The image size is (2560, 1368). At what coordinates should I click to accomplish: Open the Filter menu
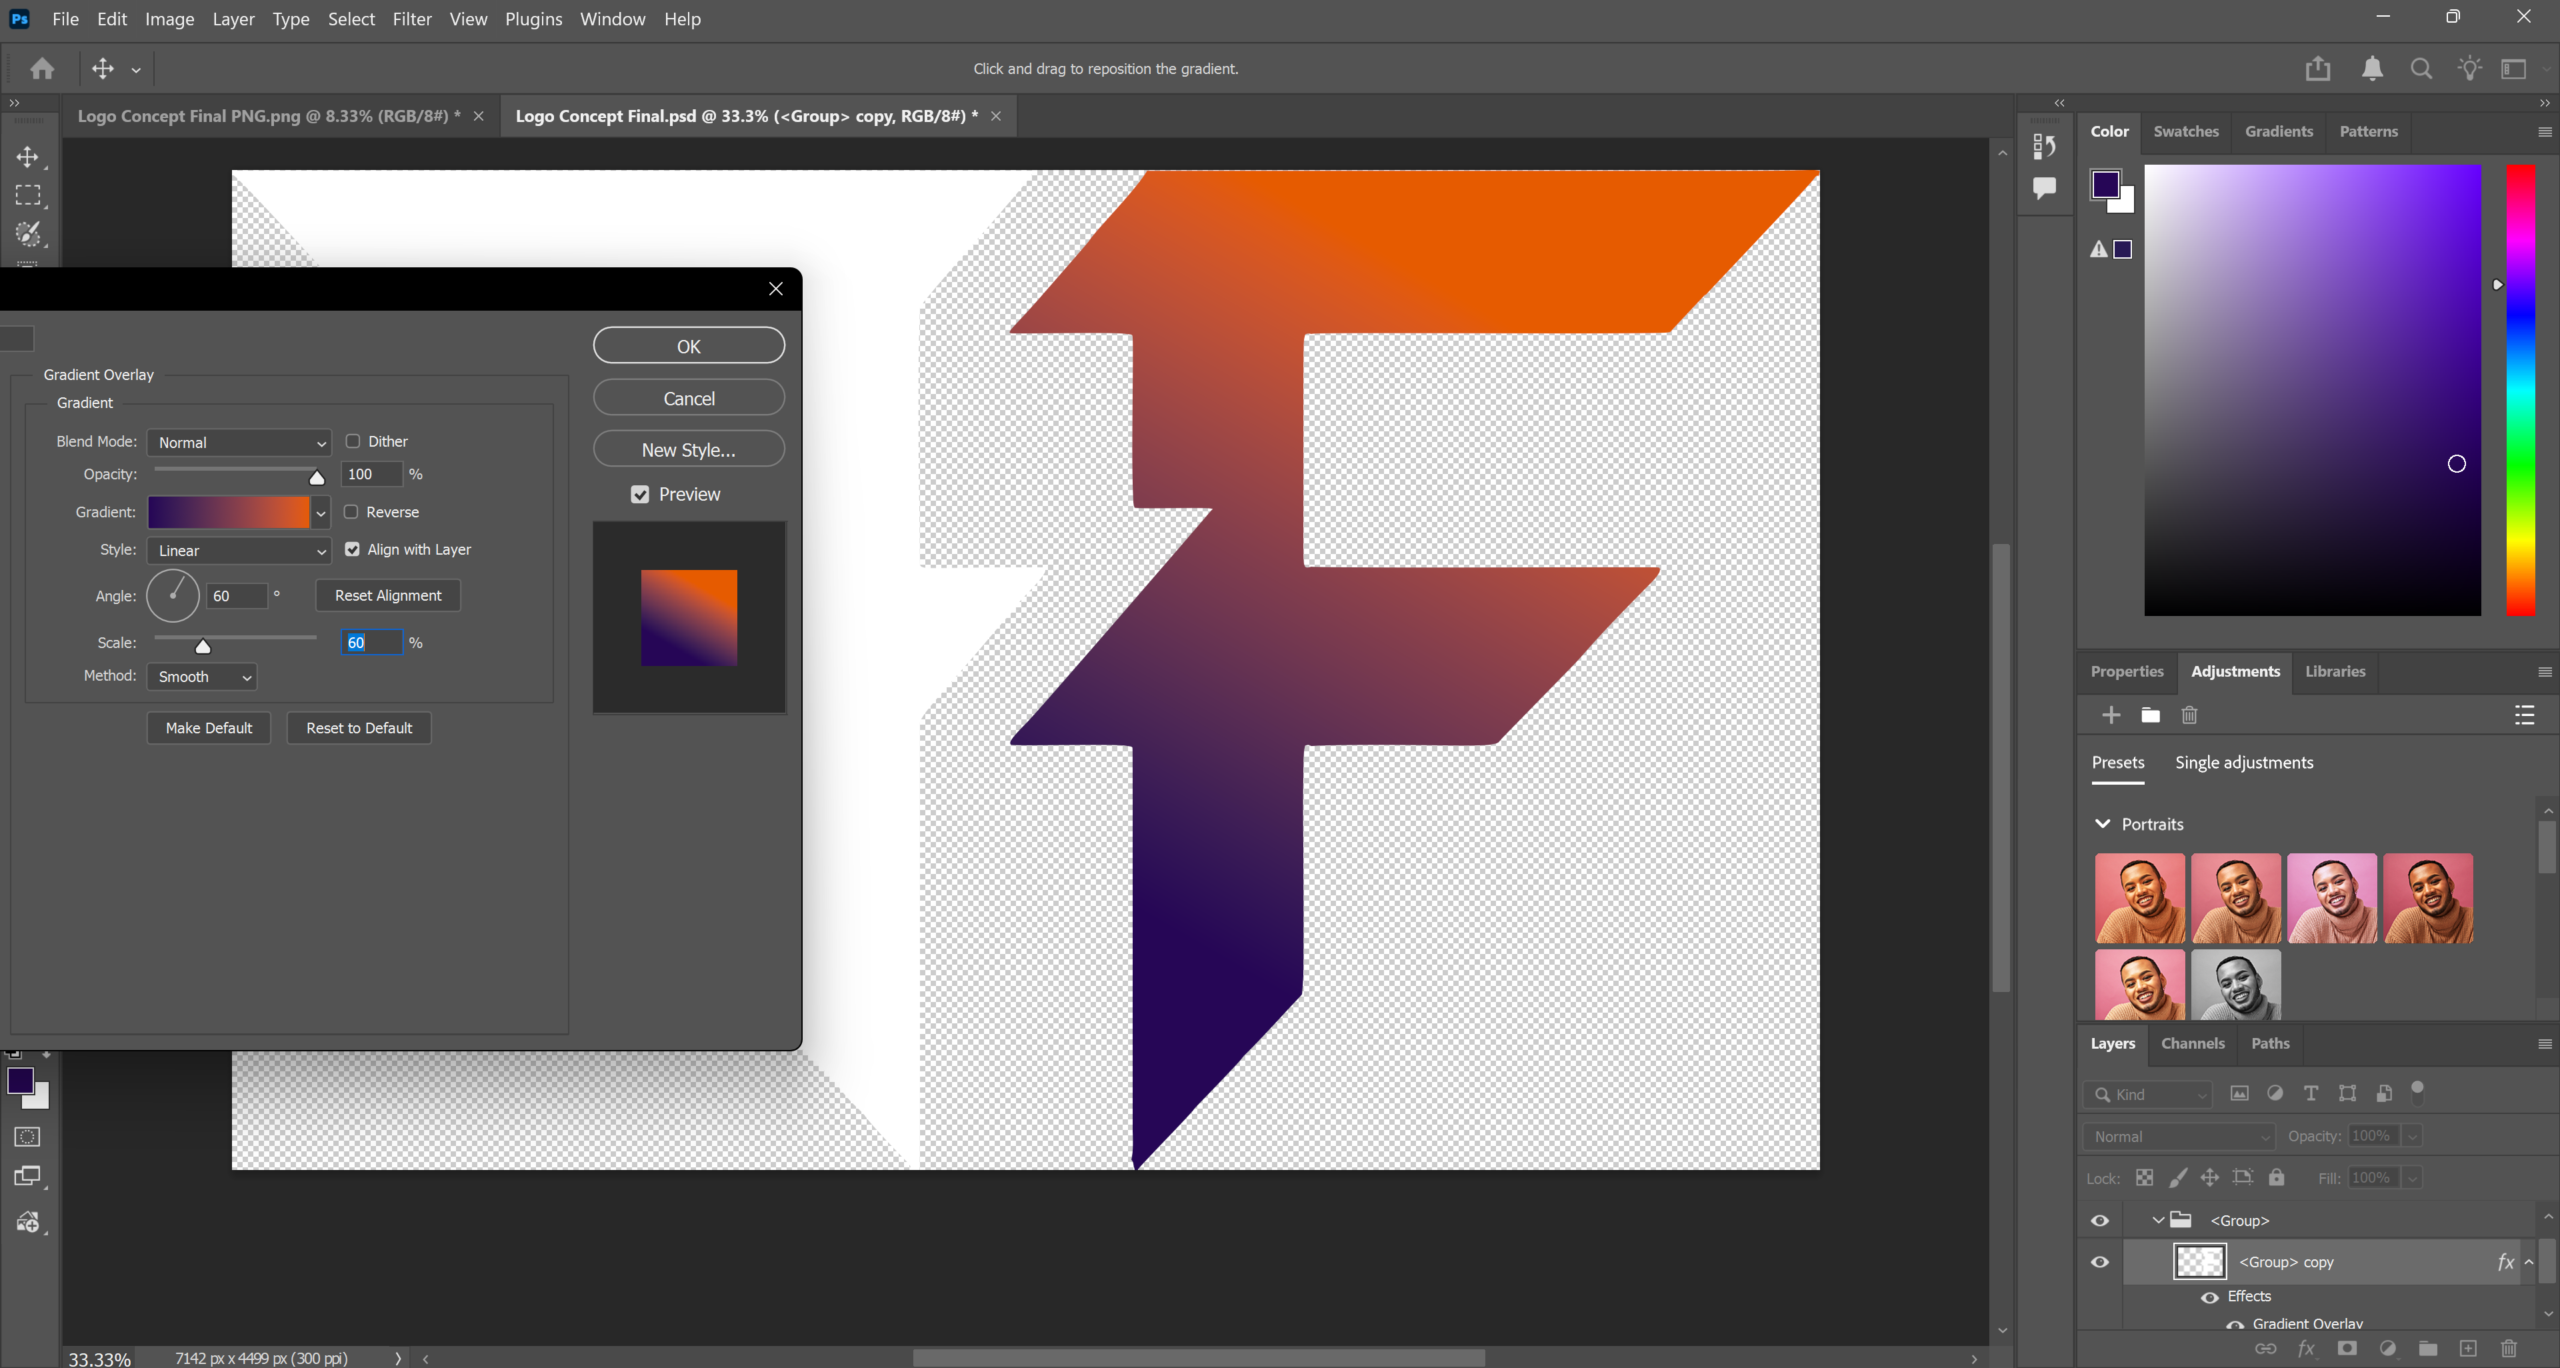[412, 19]
